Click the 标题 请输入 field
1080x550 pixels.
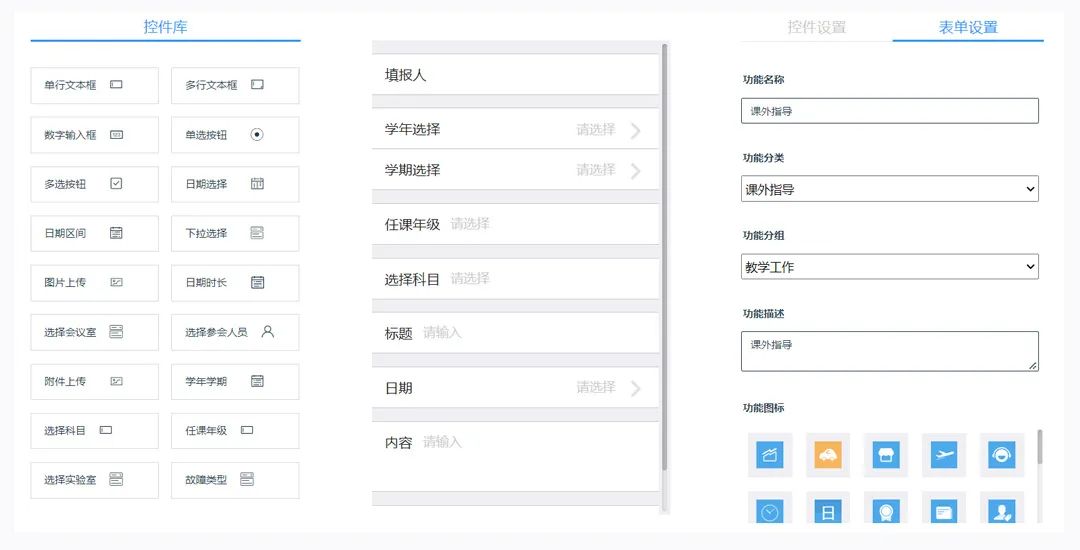pos(515,333)
